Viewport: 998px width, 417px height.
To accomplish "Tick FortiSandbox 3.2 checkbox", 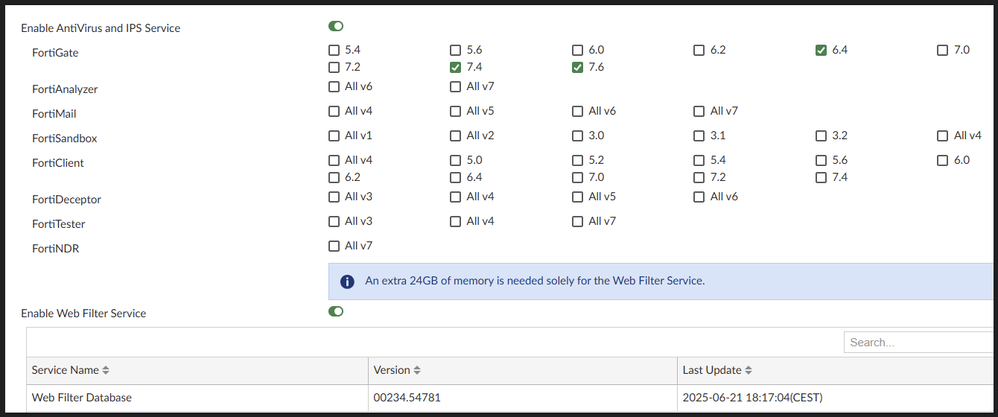I will [x=821, y=136].
